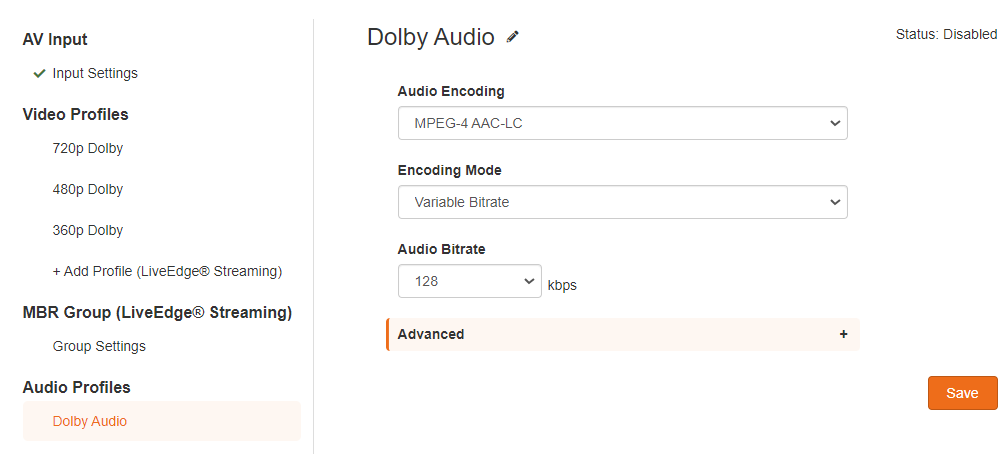Viewport: 1008px width, 454px height.
Task: Open the Audio Encoding dropdown
Action: 622,123
